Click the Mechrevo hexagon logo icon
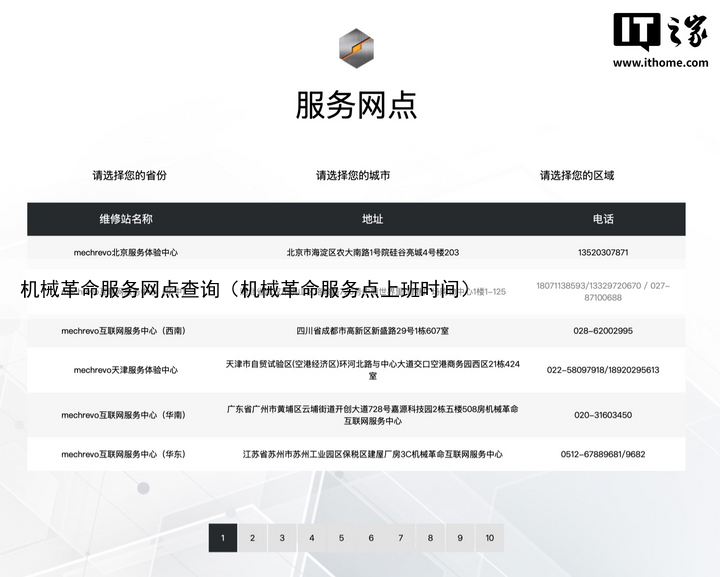720x577 pixels. 356,46
